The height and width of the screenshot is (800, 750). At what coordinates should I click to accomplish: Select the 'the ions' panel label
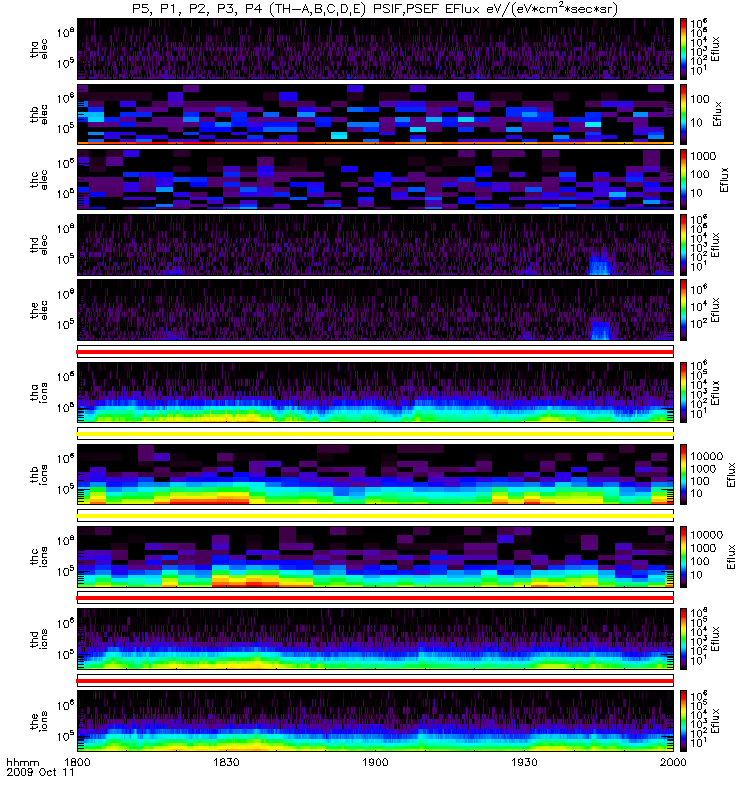pyautogui.click(x=38, y=721)
